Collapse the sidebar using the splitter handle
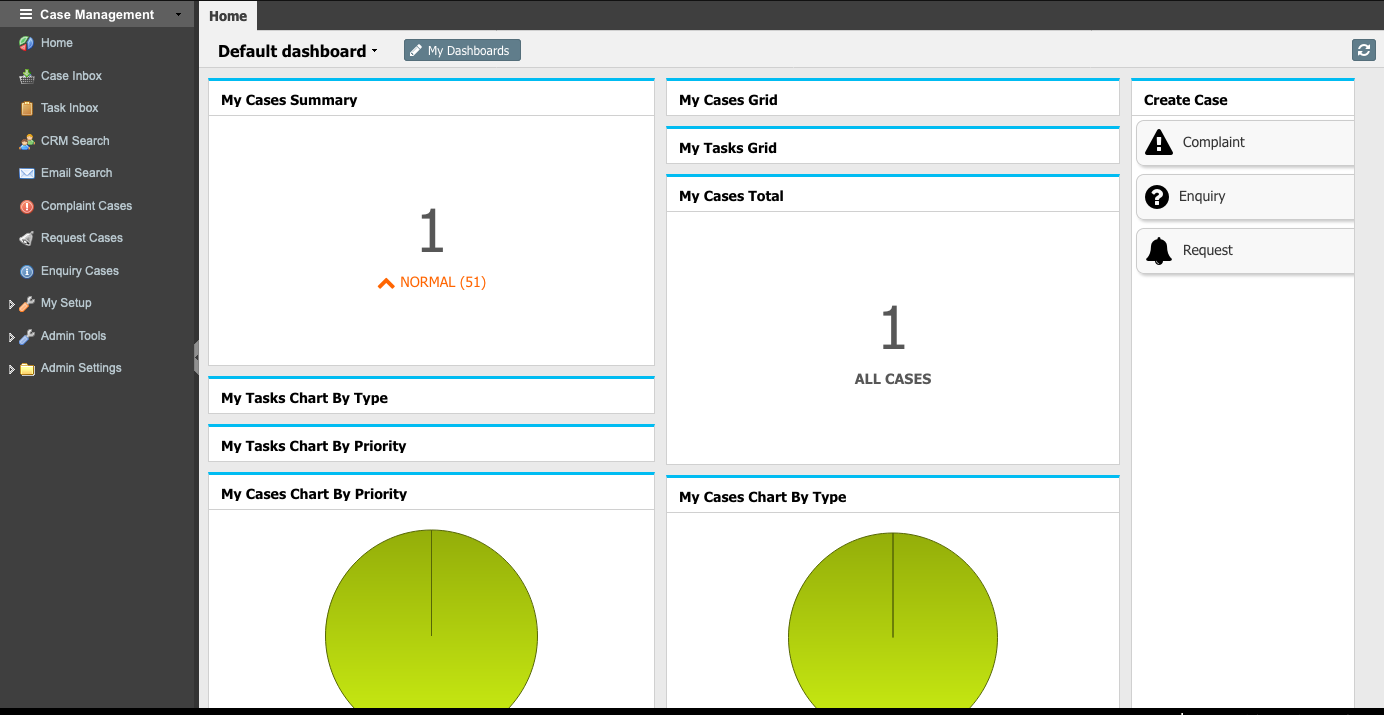 tap(197, 357)
